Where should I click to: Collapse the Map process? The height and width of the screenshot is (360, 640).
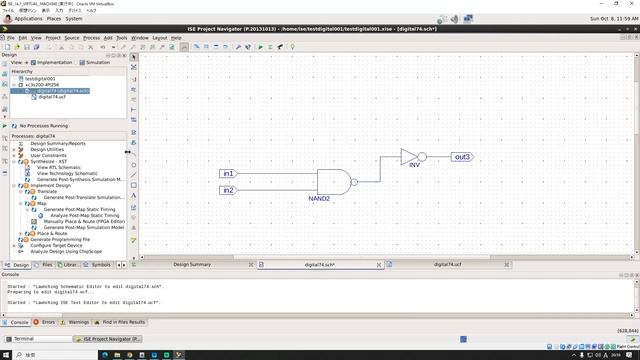(20, 204)
